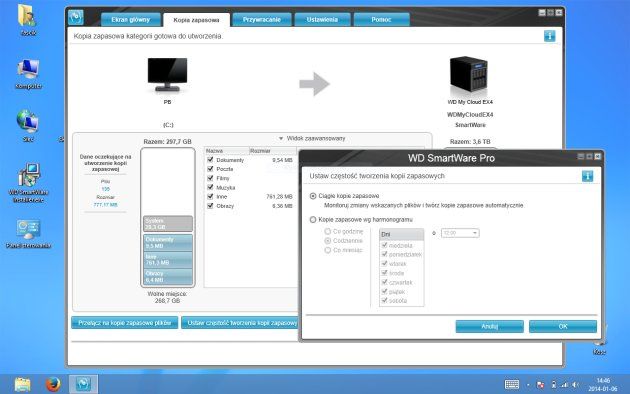Image resolution: width=630 pixels, height=394 pixels.
Task: Click WD SmartWare taskbar icon
Action: (83, 384)
